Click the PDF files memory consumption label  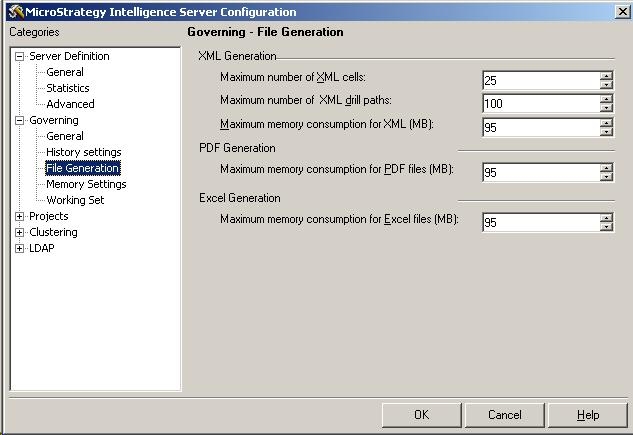click(337, 169)
